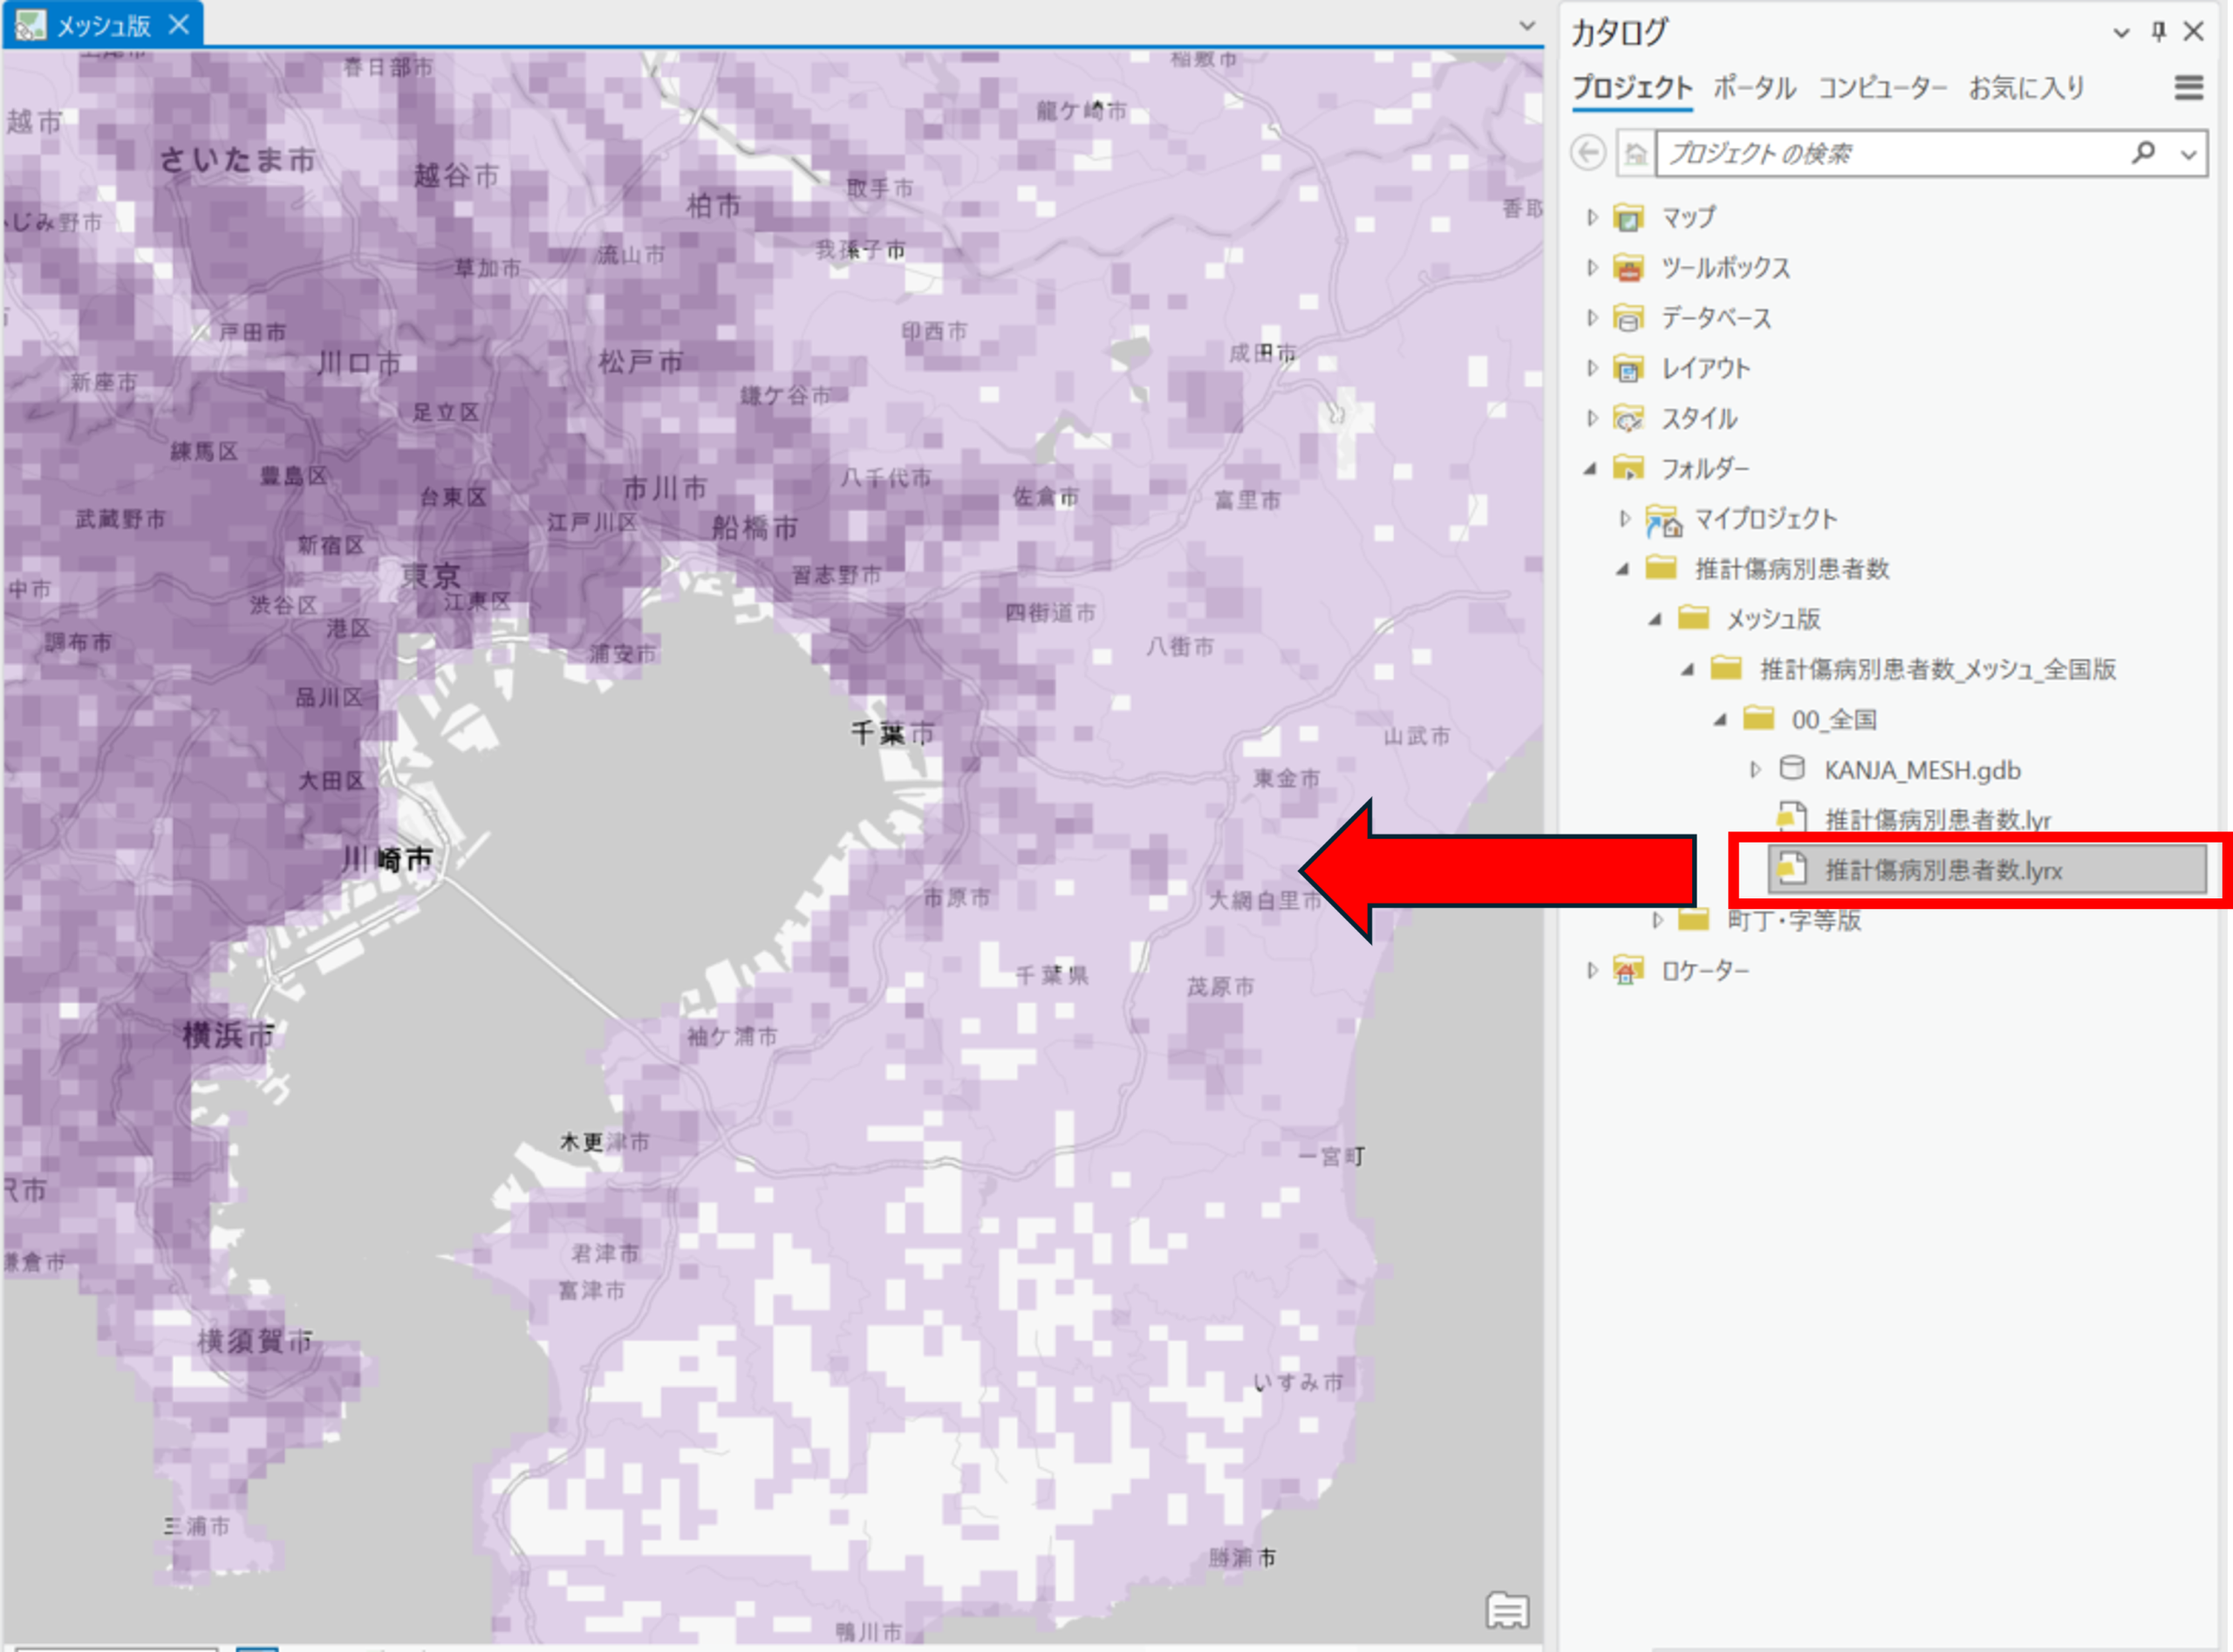The width and height of the screenshot is (2233, 1652).
Task: Select the 推計傷病別患者数.lyr layer file
Action: pyautogui.click(x=1937, y=820)
